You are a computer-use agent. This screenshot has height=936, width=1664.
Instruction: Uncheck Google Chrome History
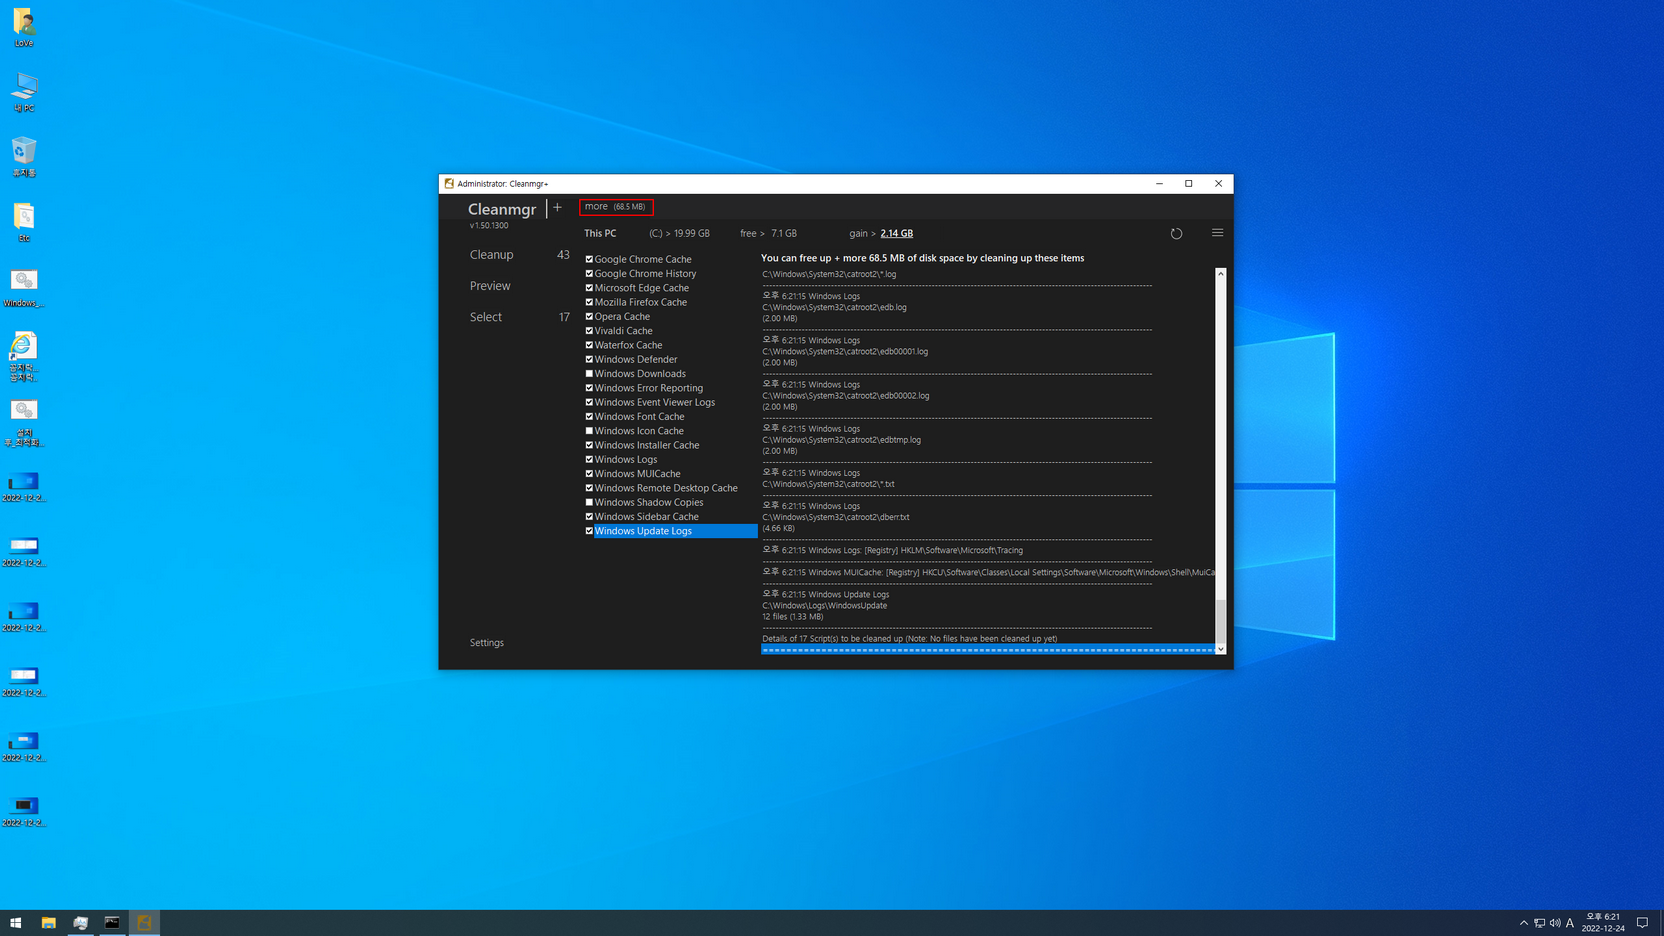(x=589, y=273)
